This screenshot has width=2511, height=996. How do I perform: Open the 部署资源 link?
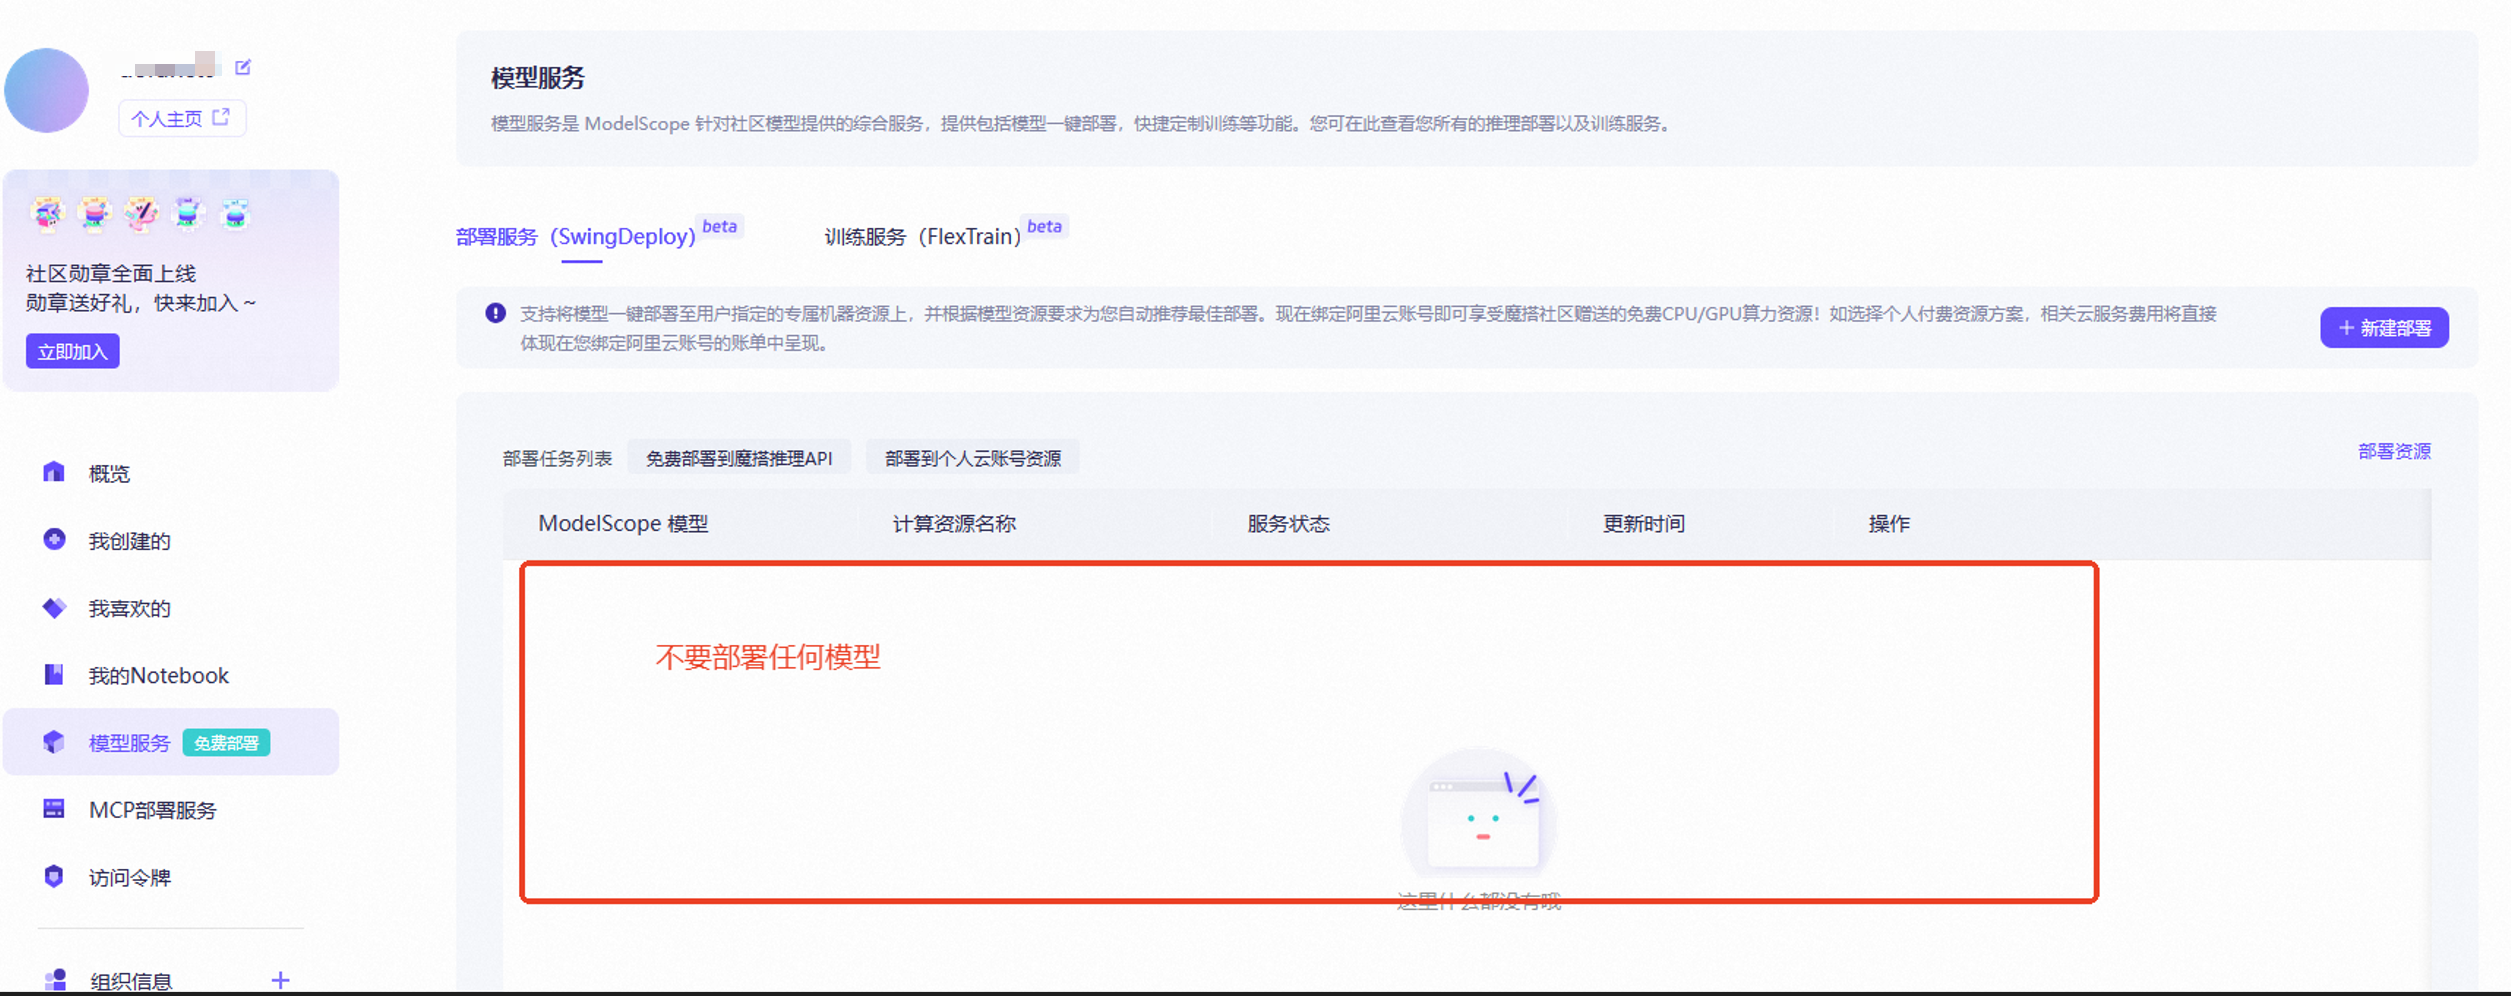click(x=2393, y=451)
